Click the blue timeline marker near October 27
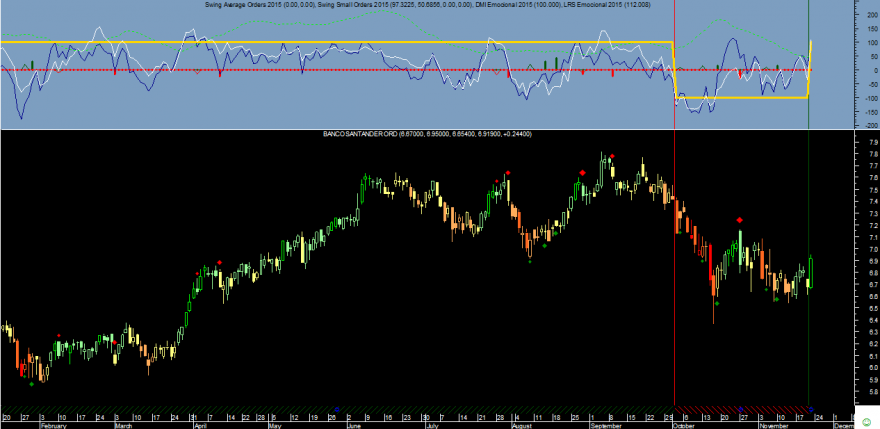 pos(740,409)
